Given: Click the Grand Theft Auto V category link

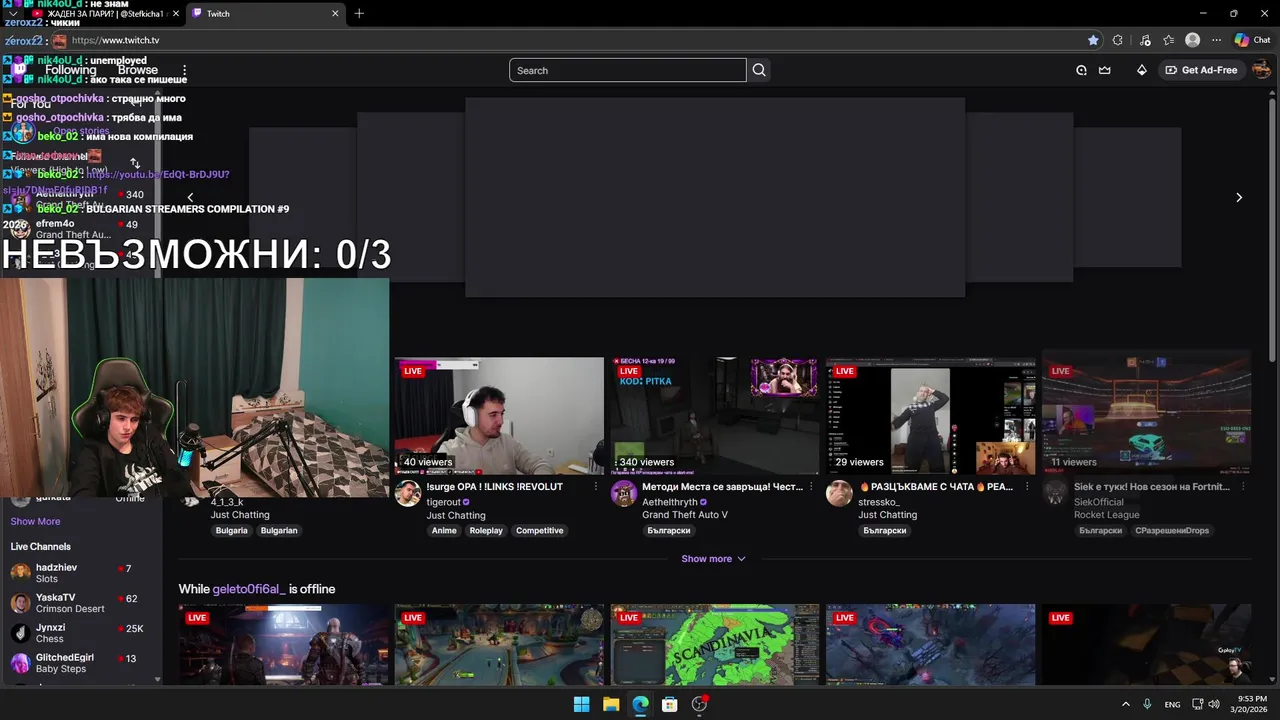Looking at the screenshot, I should click(685, 515).
